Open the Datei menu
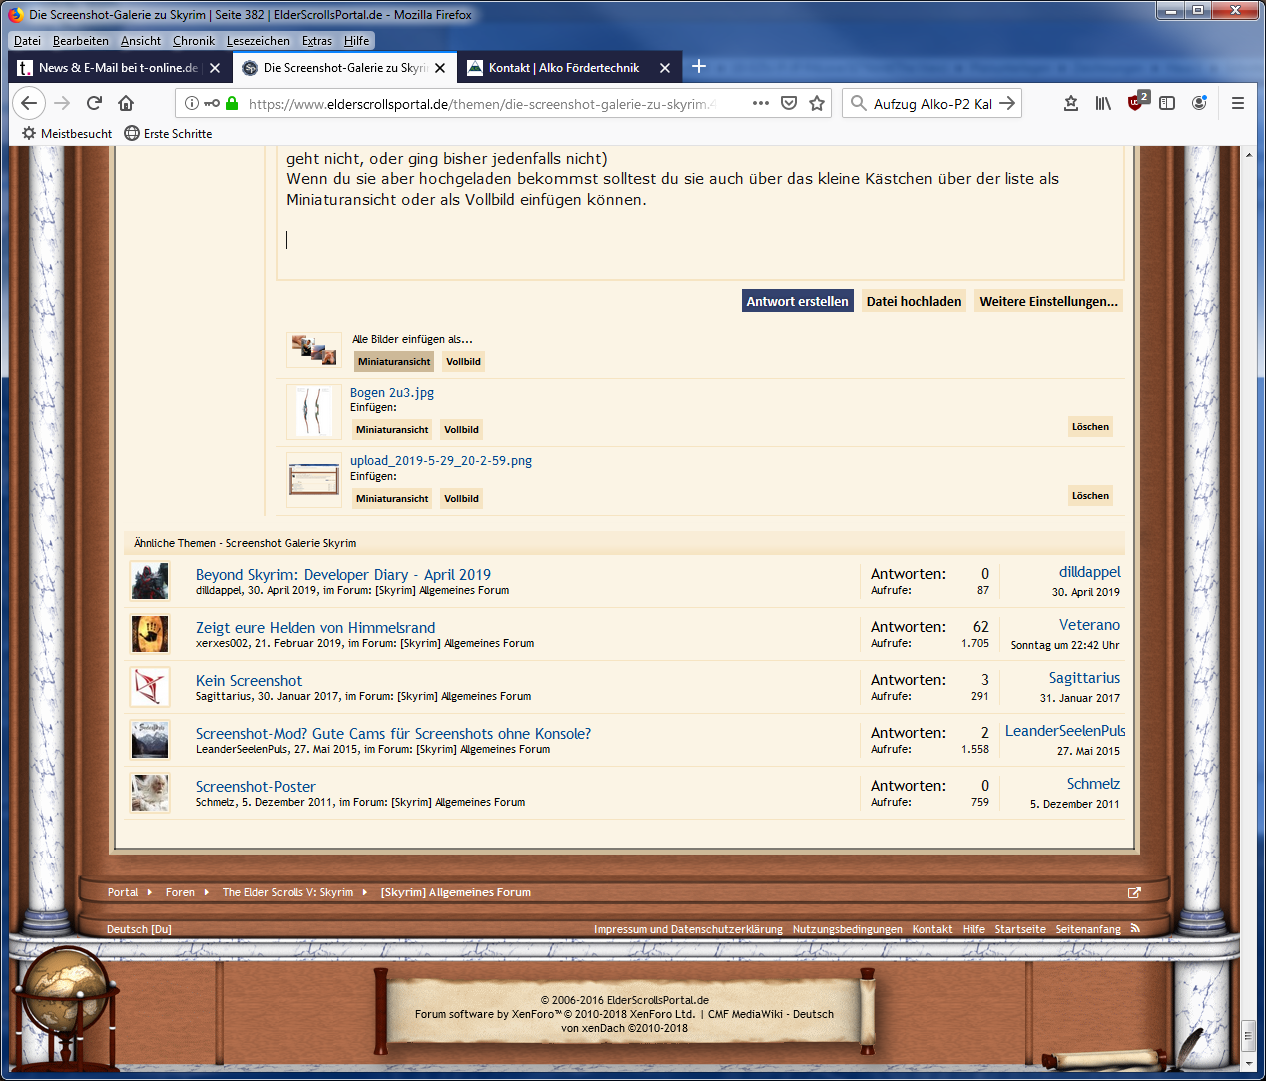Image resolution: width=1266 pixels, height=1081 pixels. [x=27, y=41]
